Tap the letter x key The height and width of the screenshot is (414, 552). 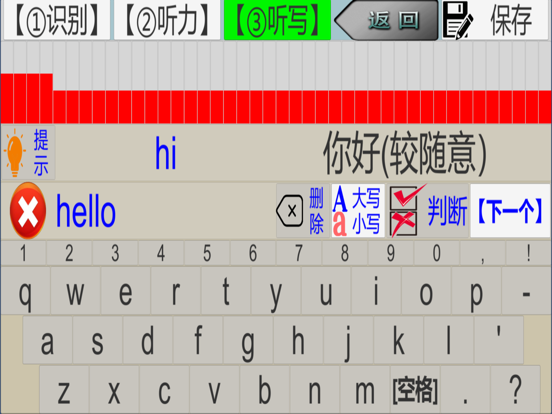114,389
